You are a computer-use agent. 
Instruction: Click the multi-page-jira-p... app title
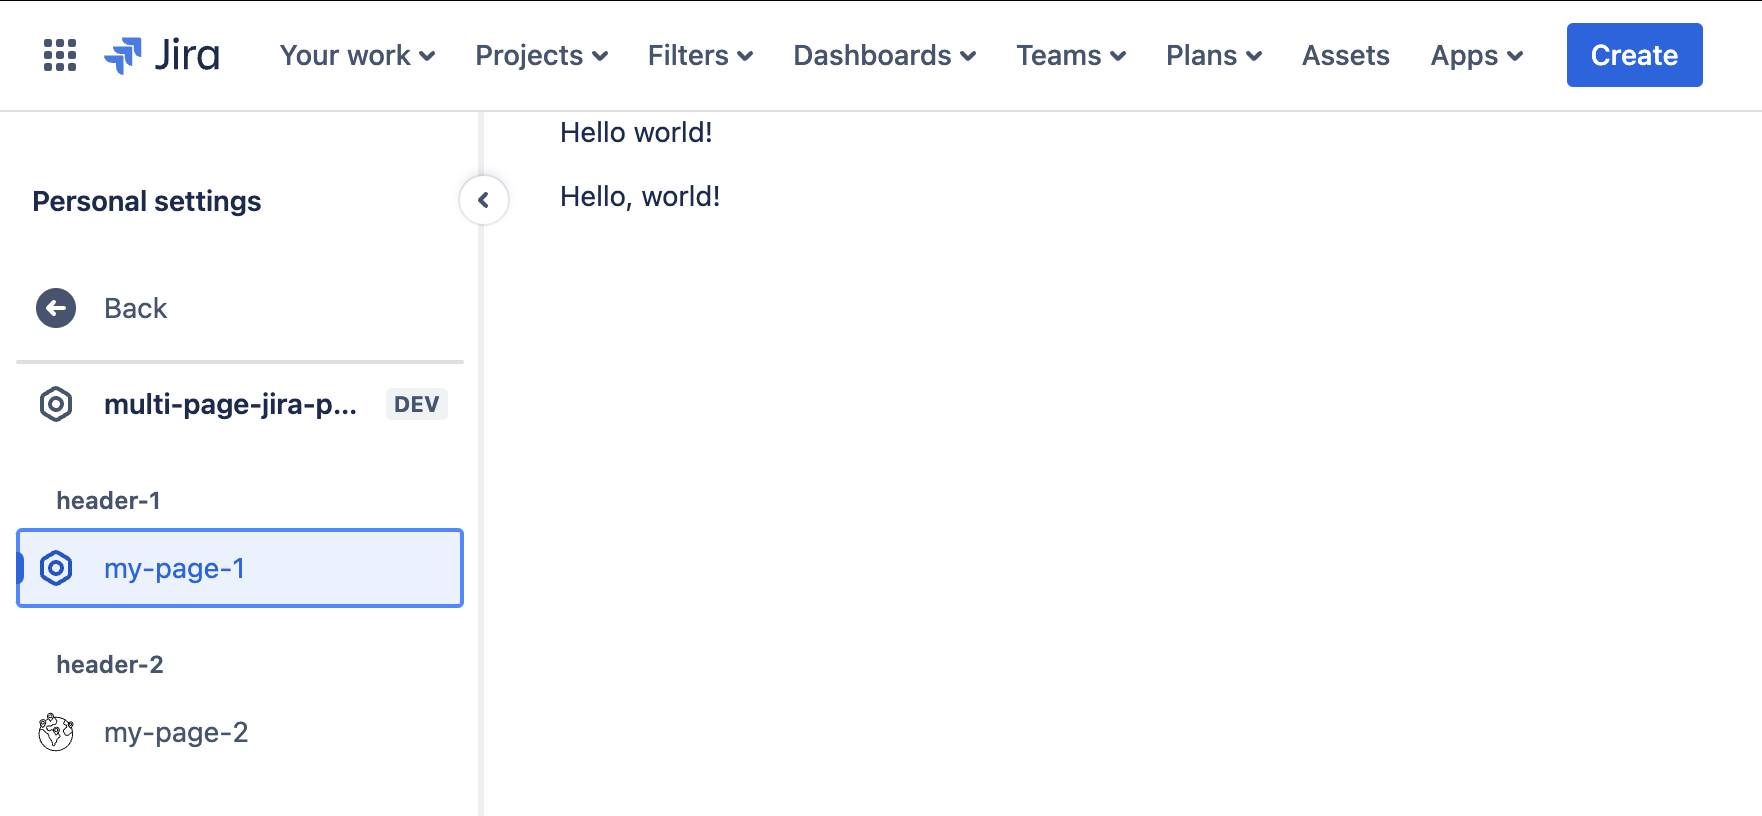[x=230, y=404]
